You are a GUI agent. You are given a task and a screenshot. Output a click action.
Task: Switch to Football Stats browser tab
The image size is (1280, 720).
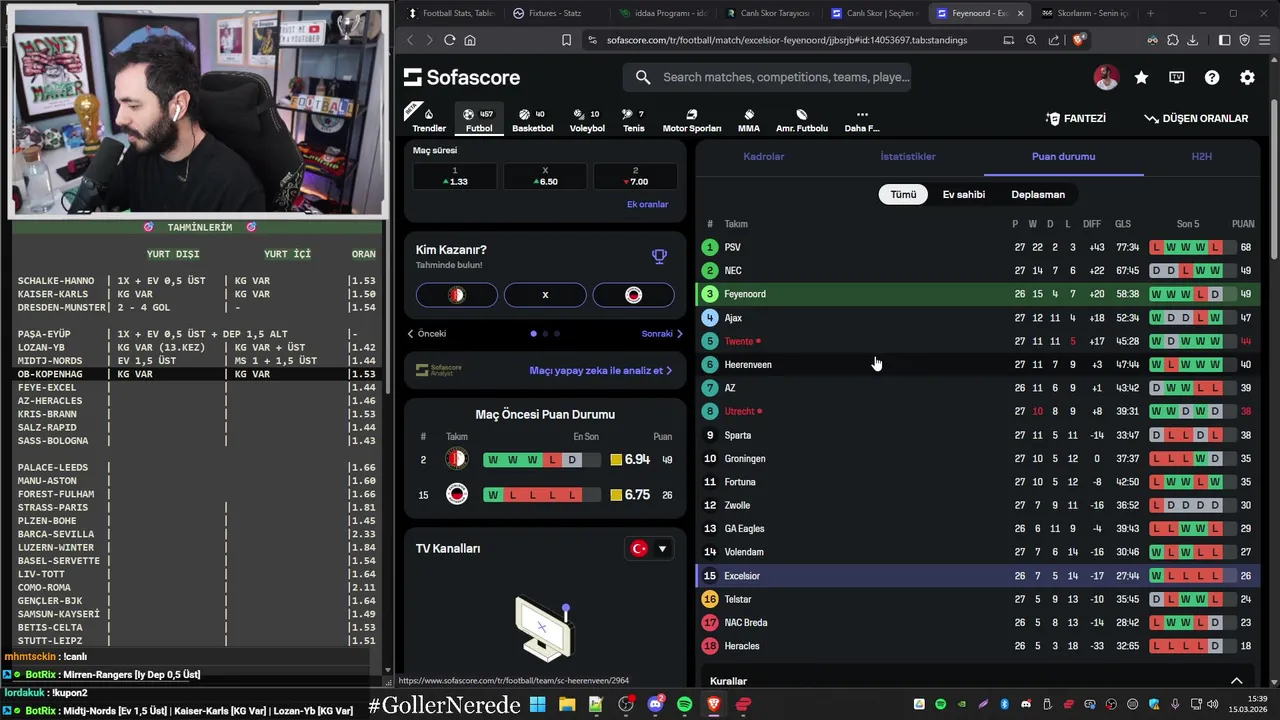(x=450, y=13)
